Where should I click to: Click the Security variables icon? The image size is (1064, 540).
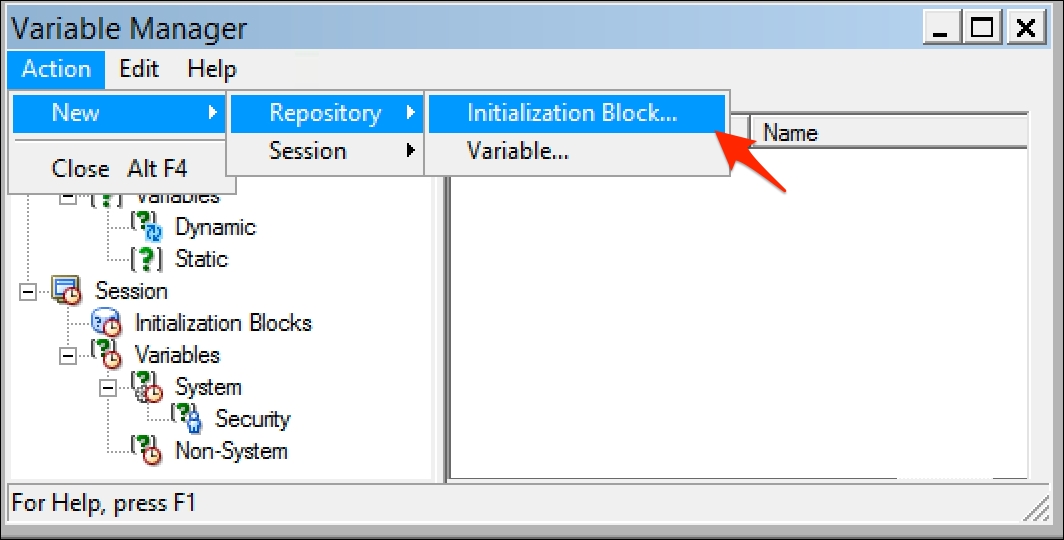point(187,418)
